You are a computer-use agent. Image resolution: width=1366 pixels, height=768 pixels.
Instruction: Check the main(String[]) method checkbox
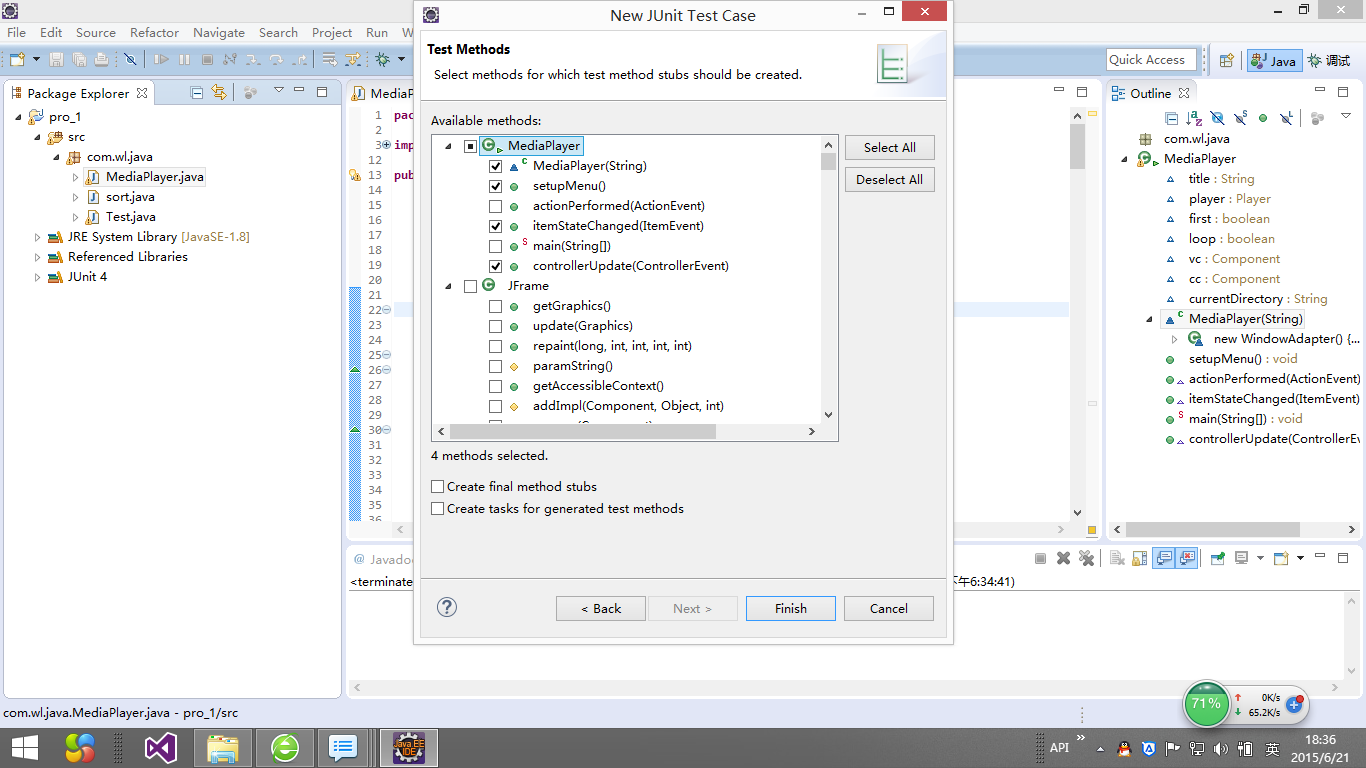pyautogui.click(x=495, y=246)
